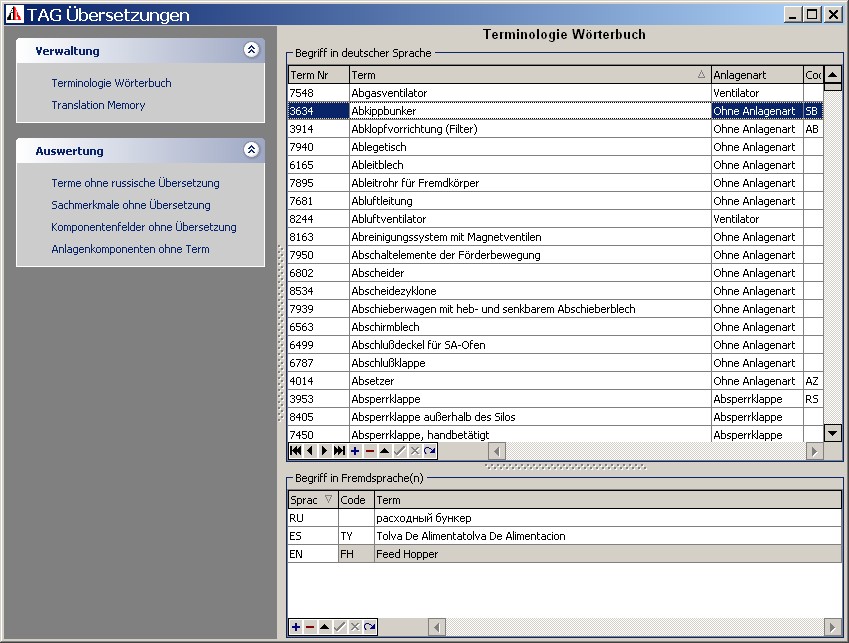Collapse the Verwaltung panel
This screenshot has height=643, width=849.
(x=251, y=50)
